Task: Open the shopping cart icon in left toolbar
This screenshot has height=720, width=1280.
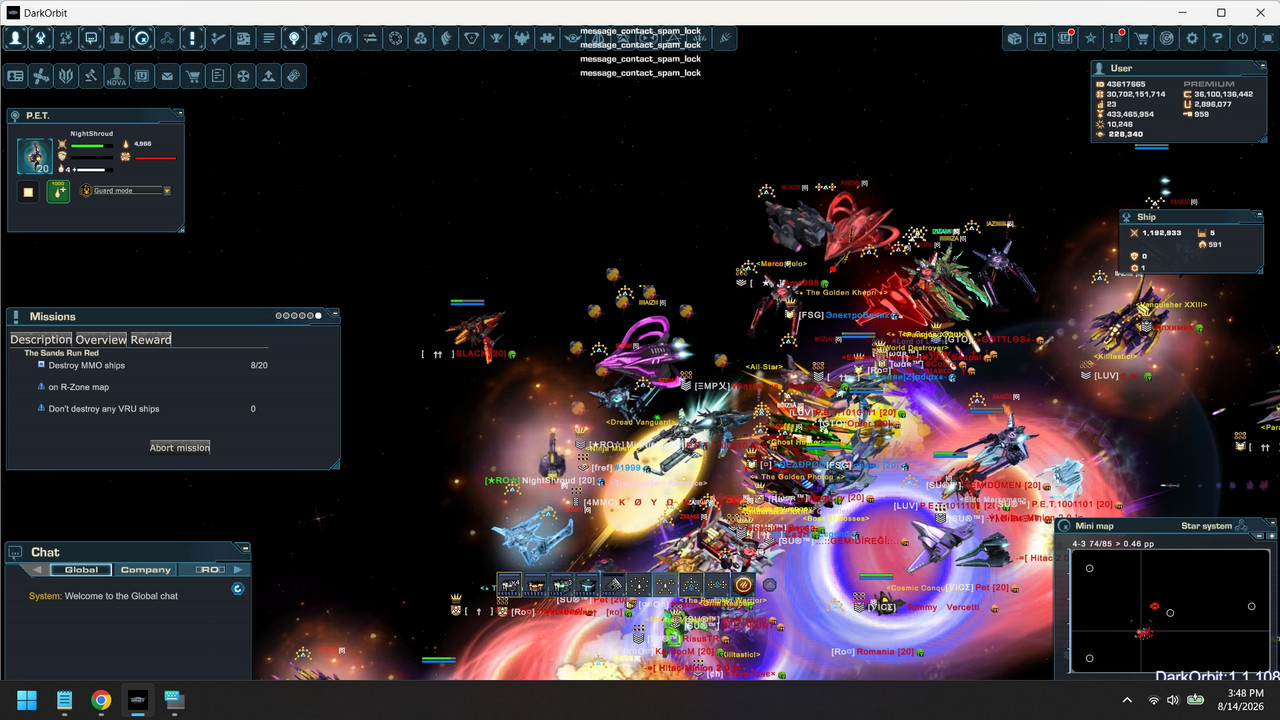Action: coord(193,76)
